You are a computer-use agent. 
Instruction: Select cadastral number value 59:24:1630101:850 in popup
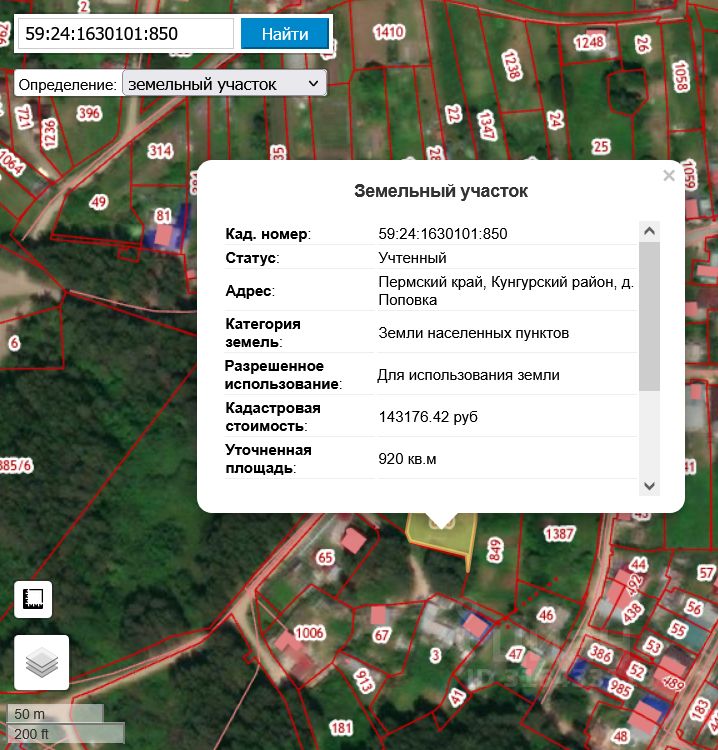point(442,233)
